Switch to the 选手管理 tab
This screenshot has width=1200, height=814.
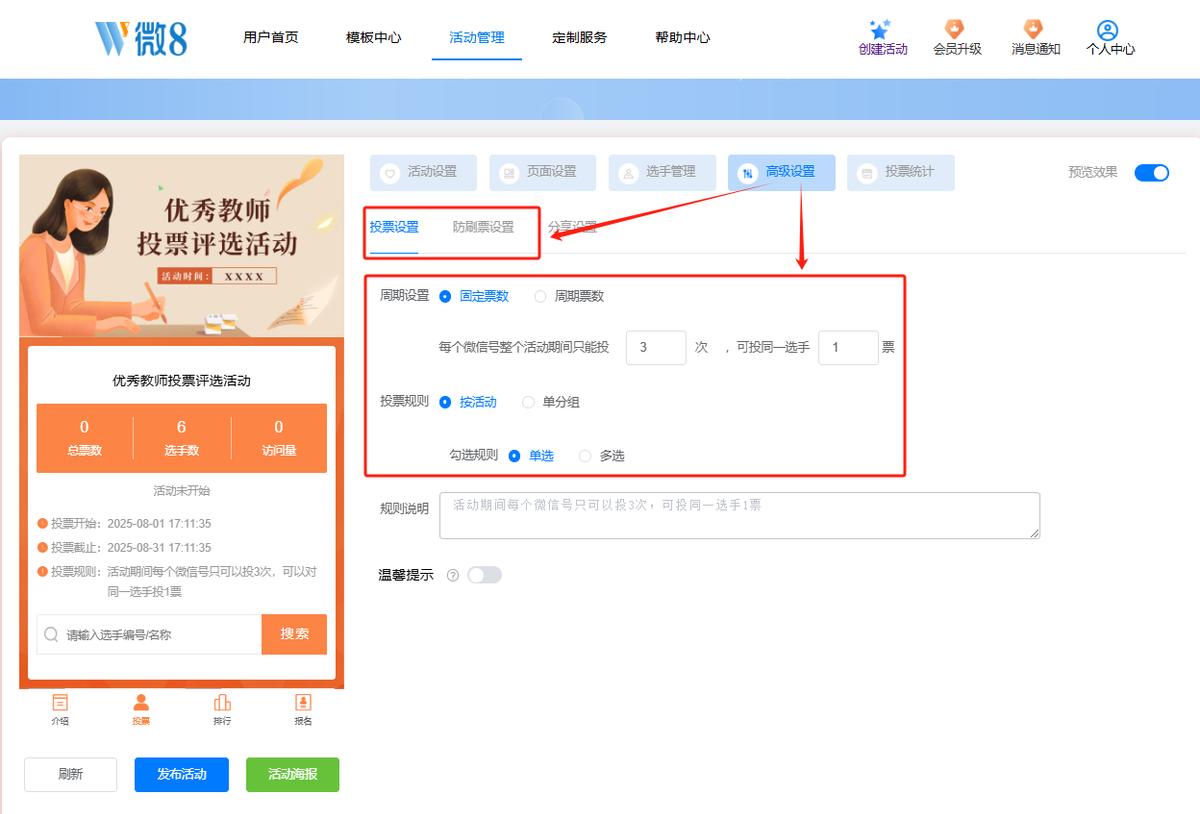[x=661, y=172]
